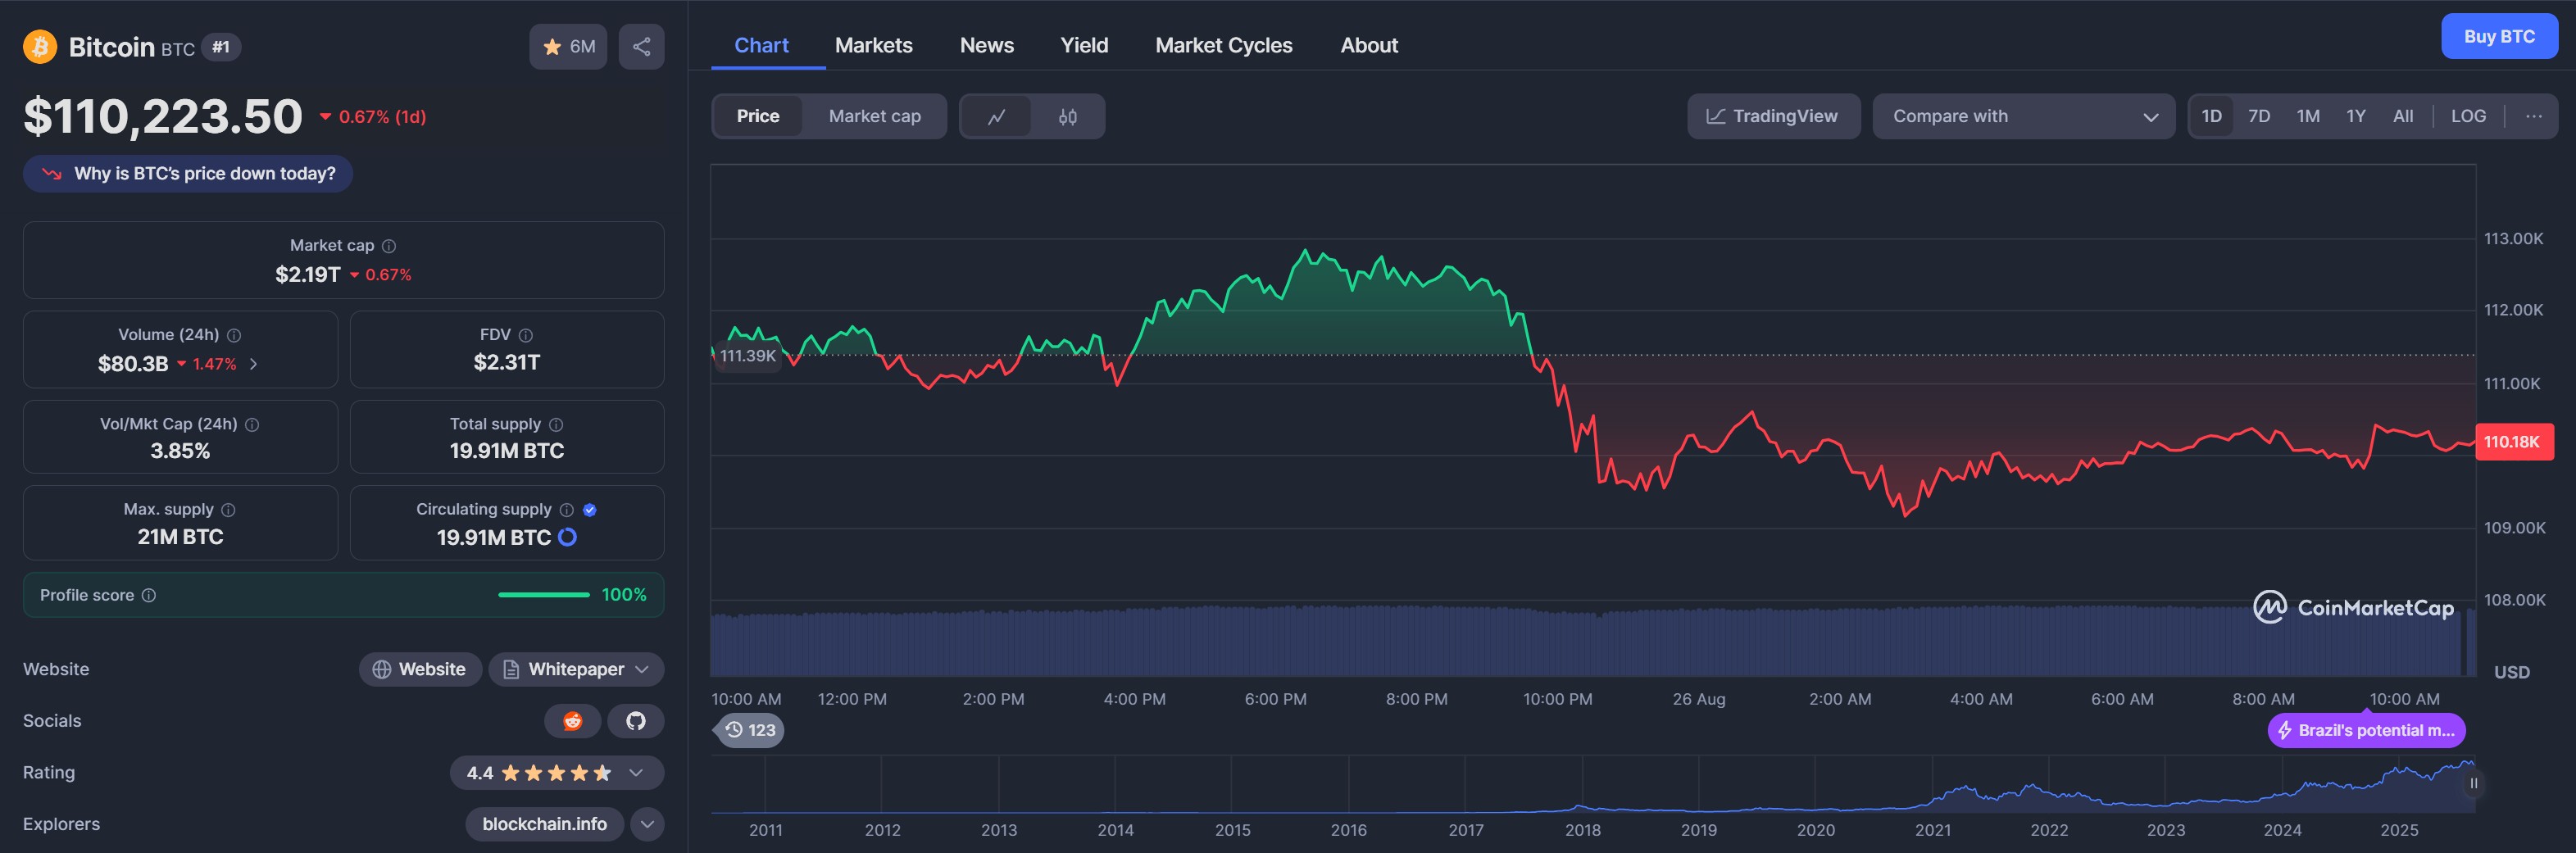Open Why is BTC's price down today
2576x853 pixels.
click(x=188, y=174)
